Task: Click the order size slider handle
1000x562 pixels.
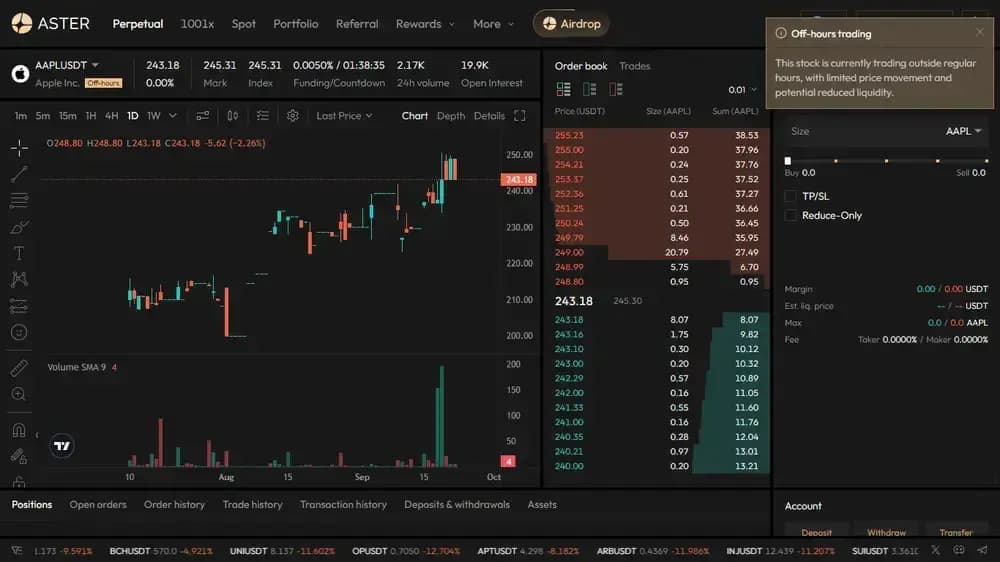Action: point(788,161)
